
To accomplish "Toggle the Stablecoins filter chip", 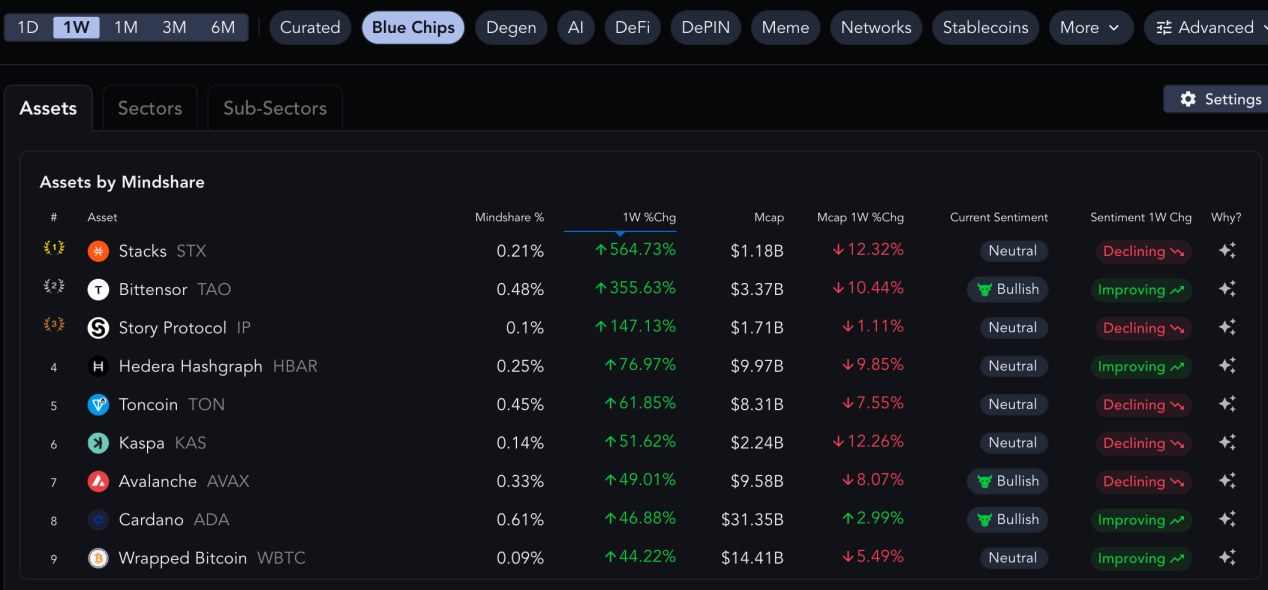I will point(985,27).
